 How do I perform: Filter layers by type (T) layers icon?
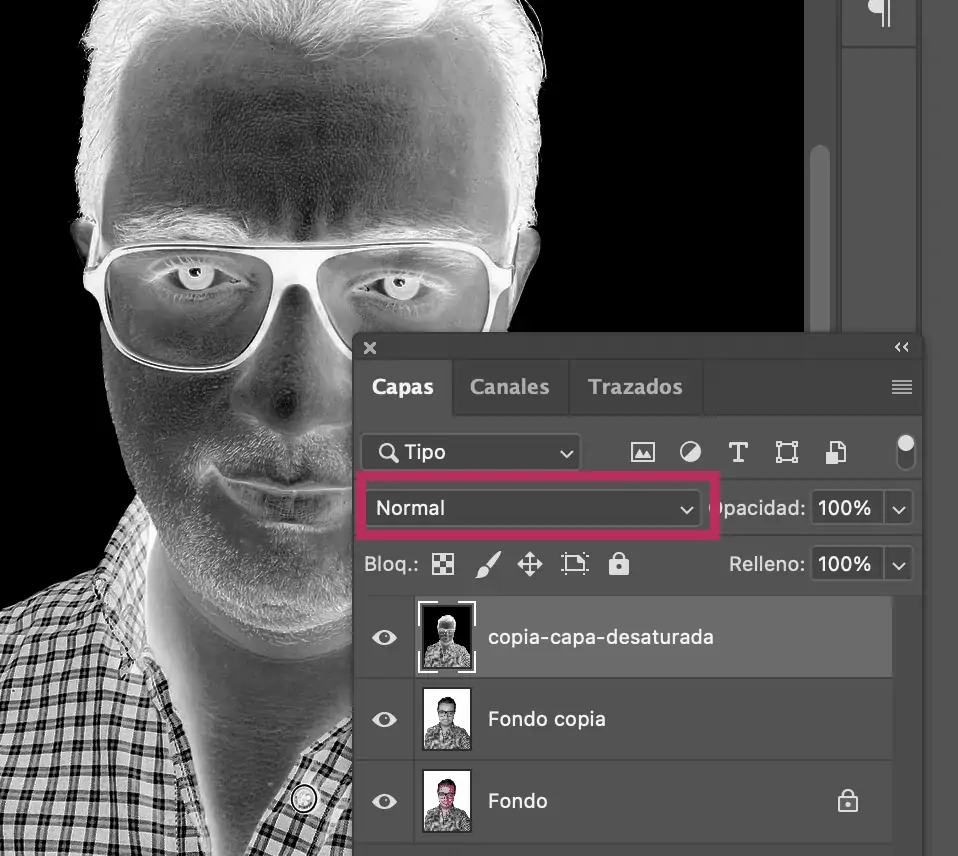[738, 452]
